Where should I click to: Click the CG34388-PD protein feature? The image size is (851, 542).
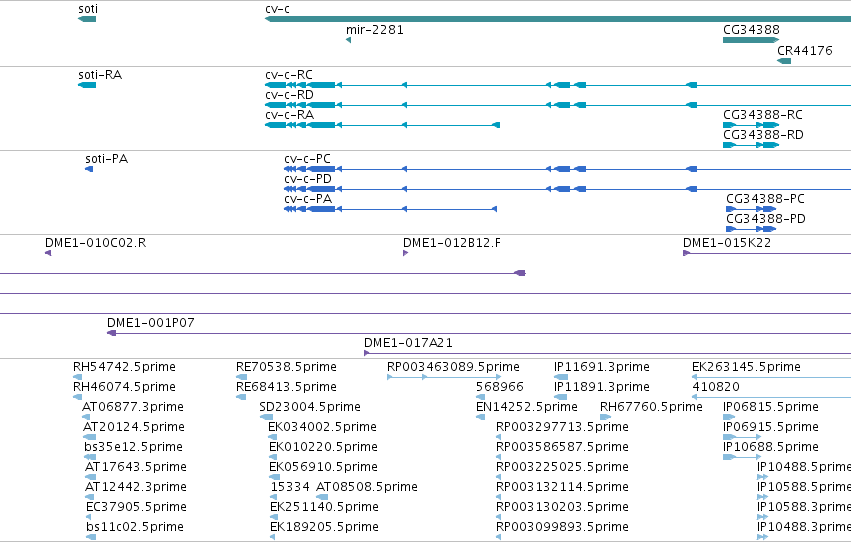751,229
